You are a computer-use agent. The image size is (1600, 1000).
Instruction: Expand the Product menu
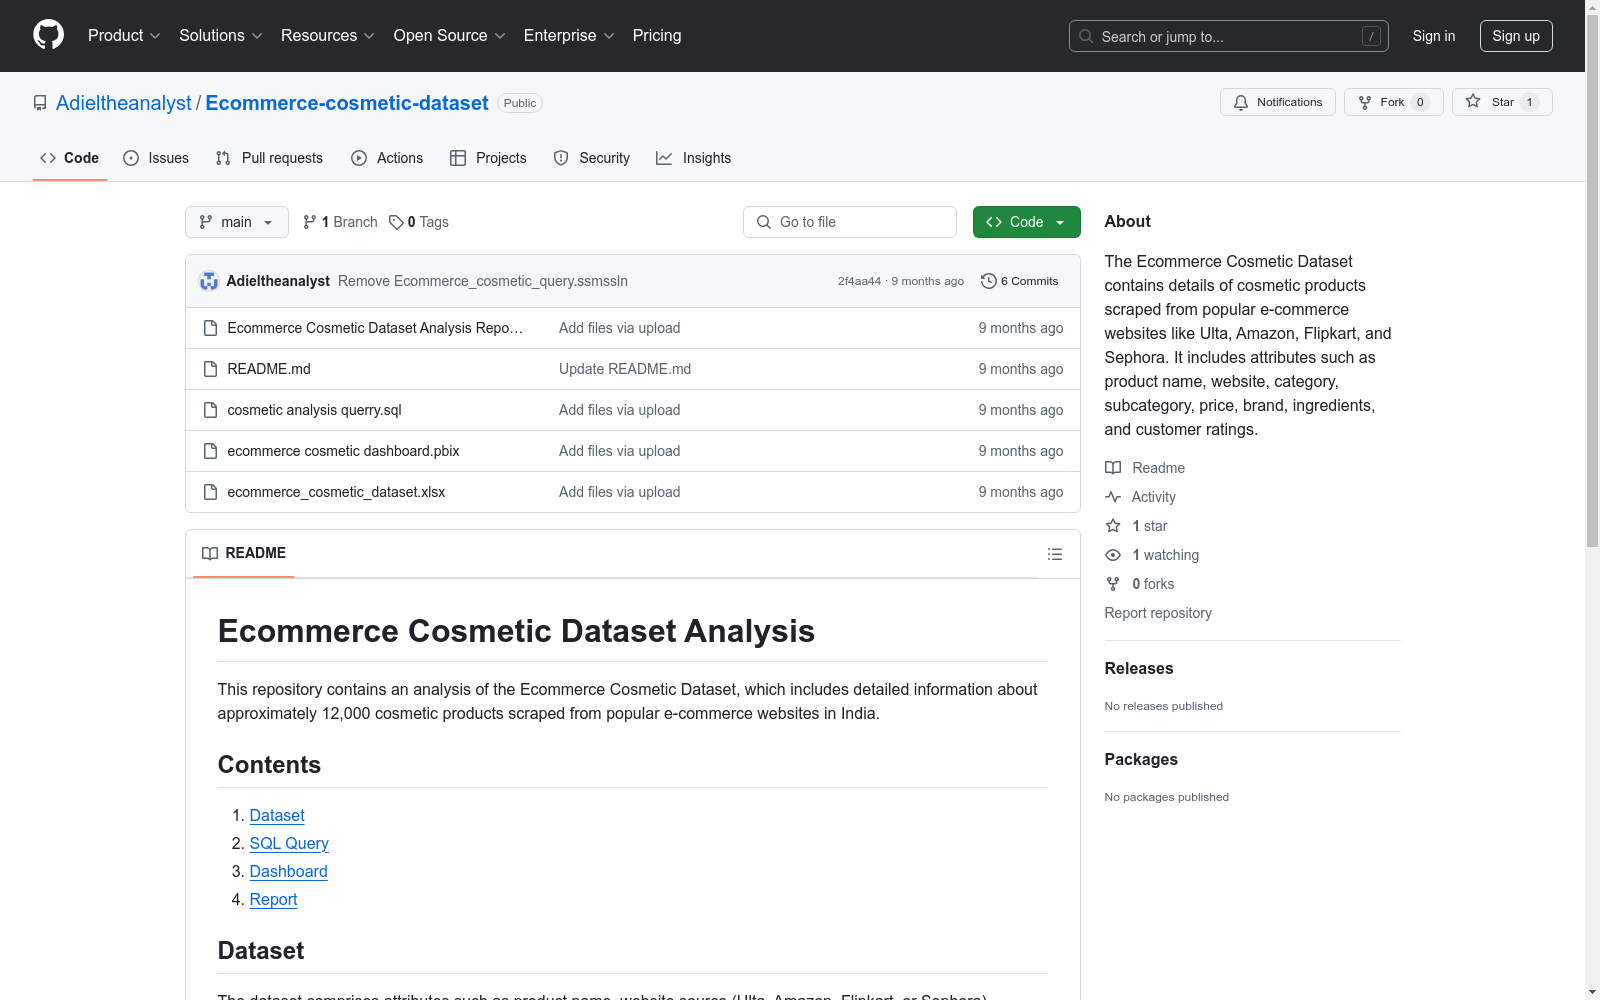tap(124, 36)
